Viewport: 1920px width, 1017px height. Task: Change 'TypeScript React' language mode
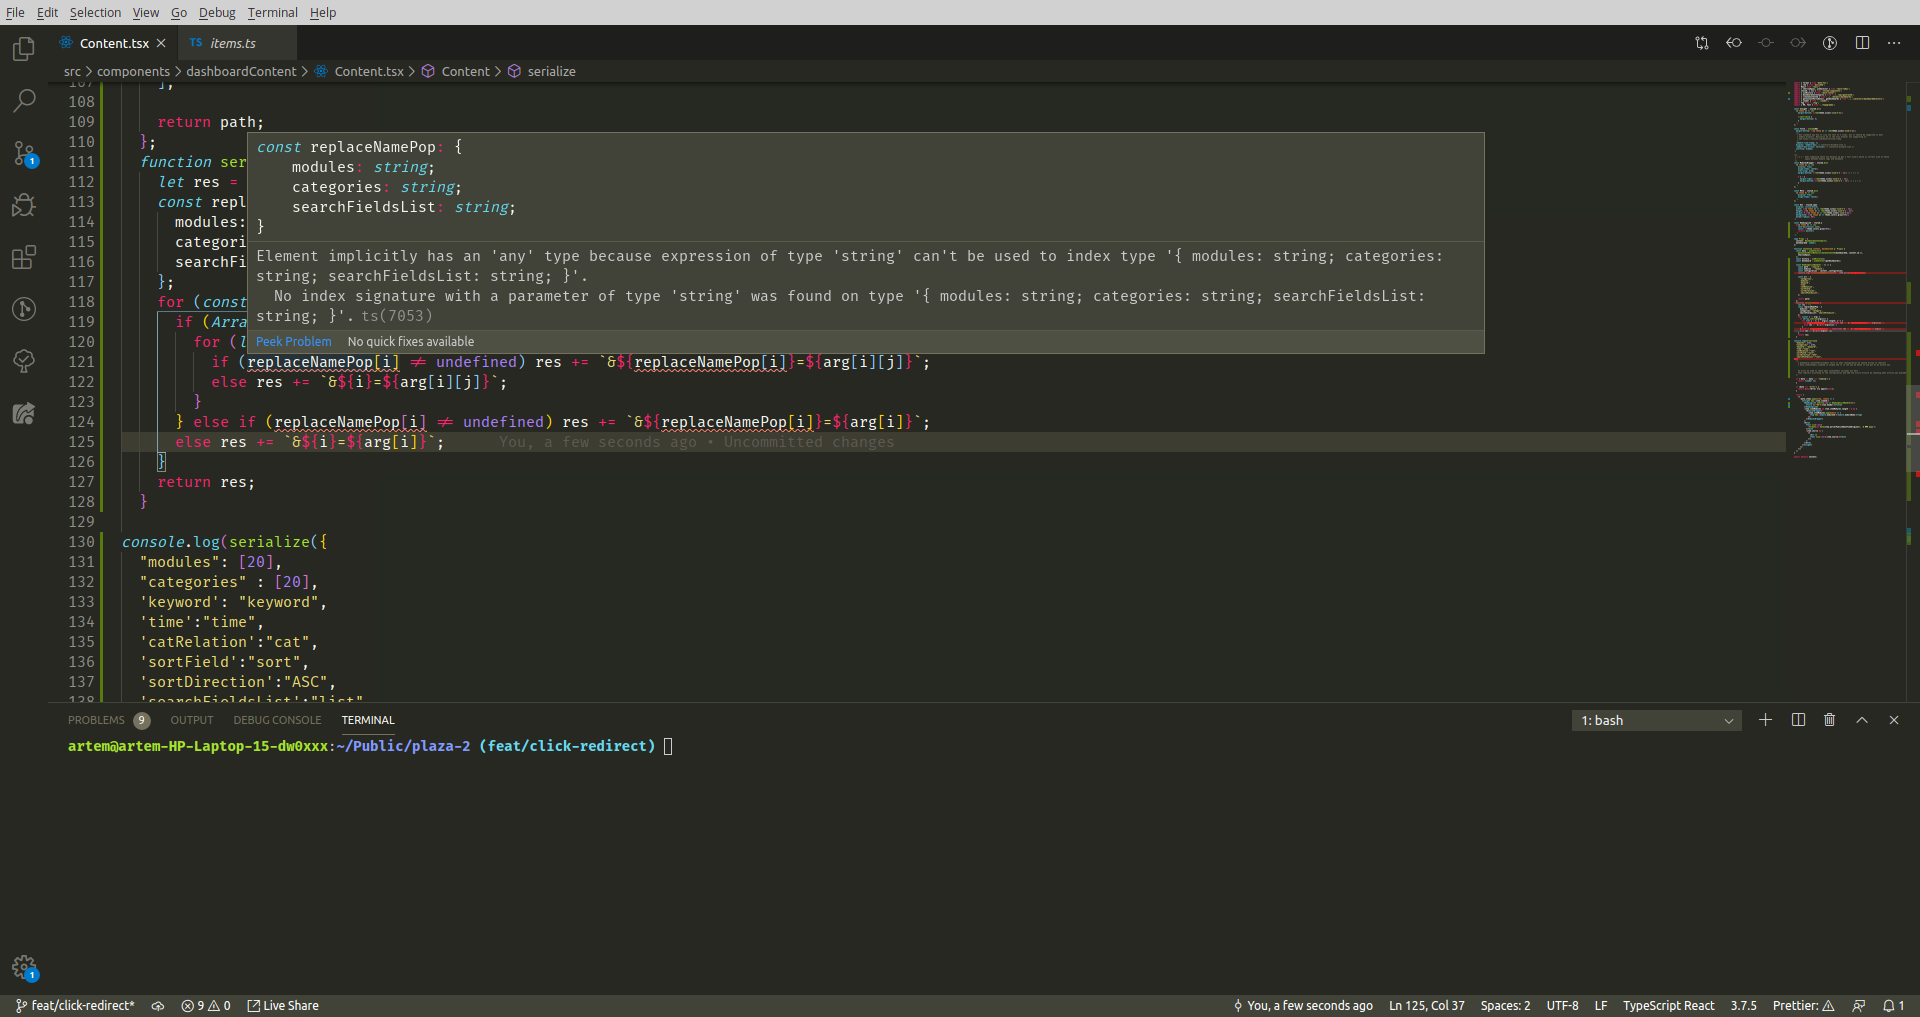point(1669,1006)
